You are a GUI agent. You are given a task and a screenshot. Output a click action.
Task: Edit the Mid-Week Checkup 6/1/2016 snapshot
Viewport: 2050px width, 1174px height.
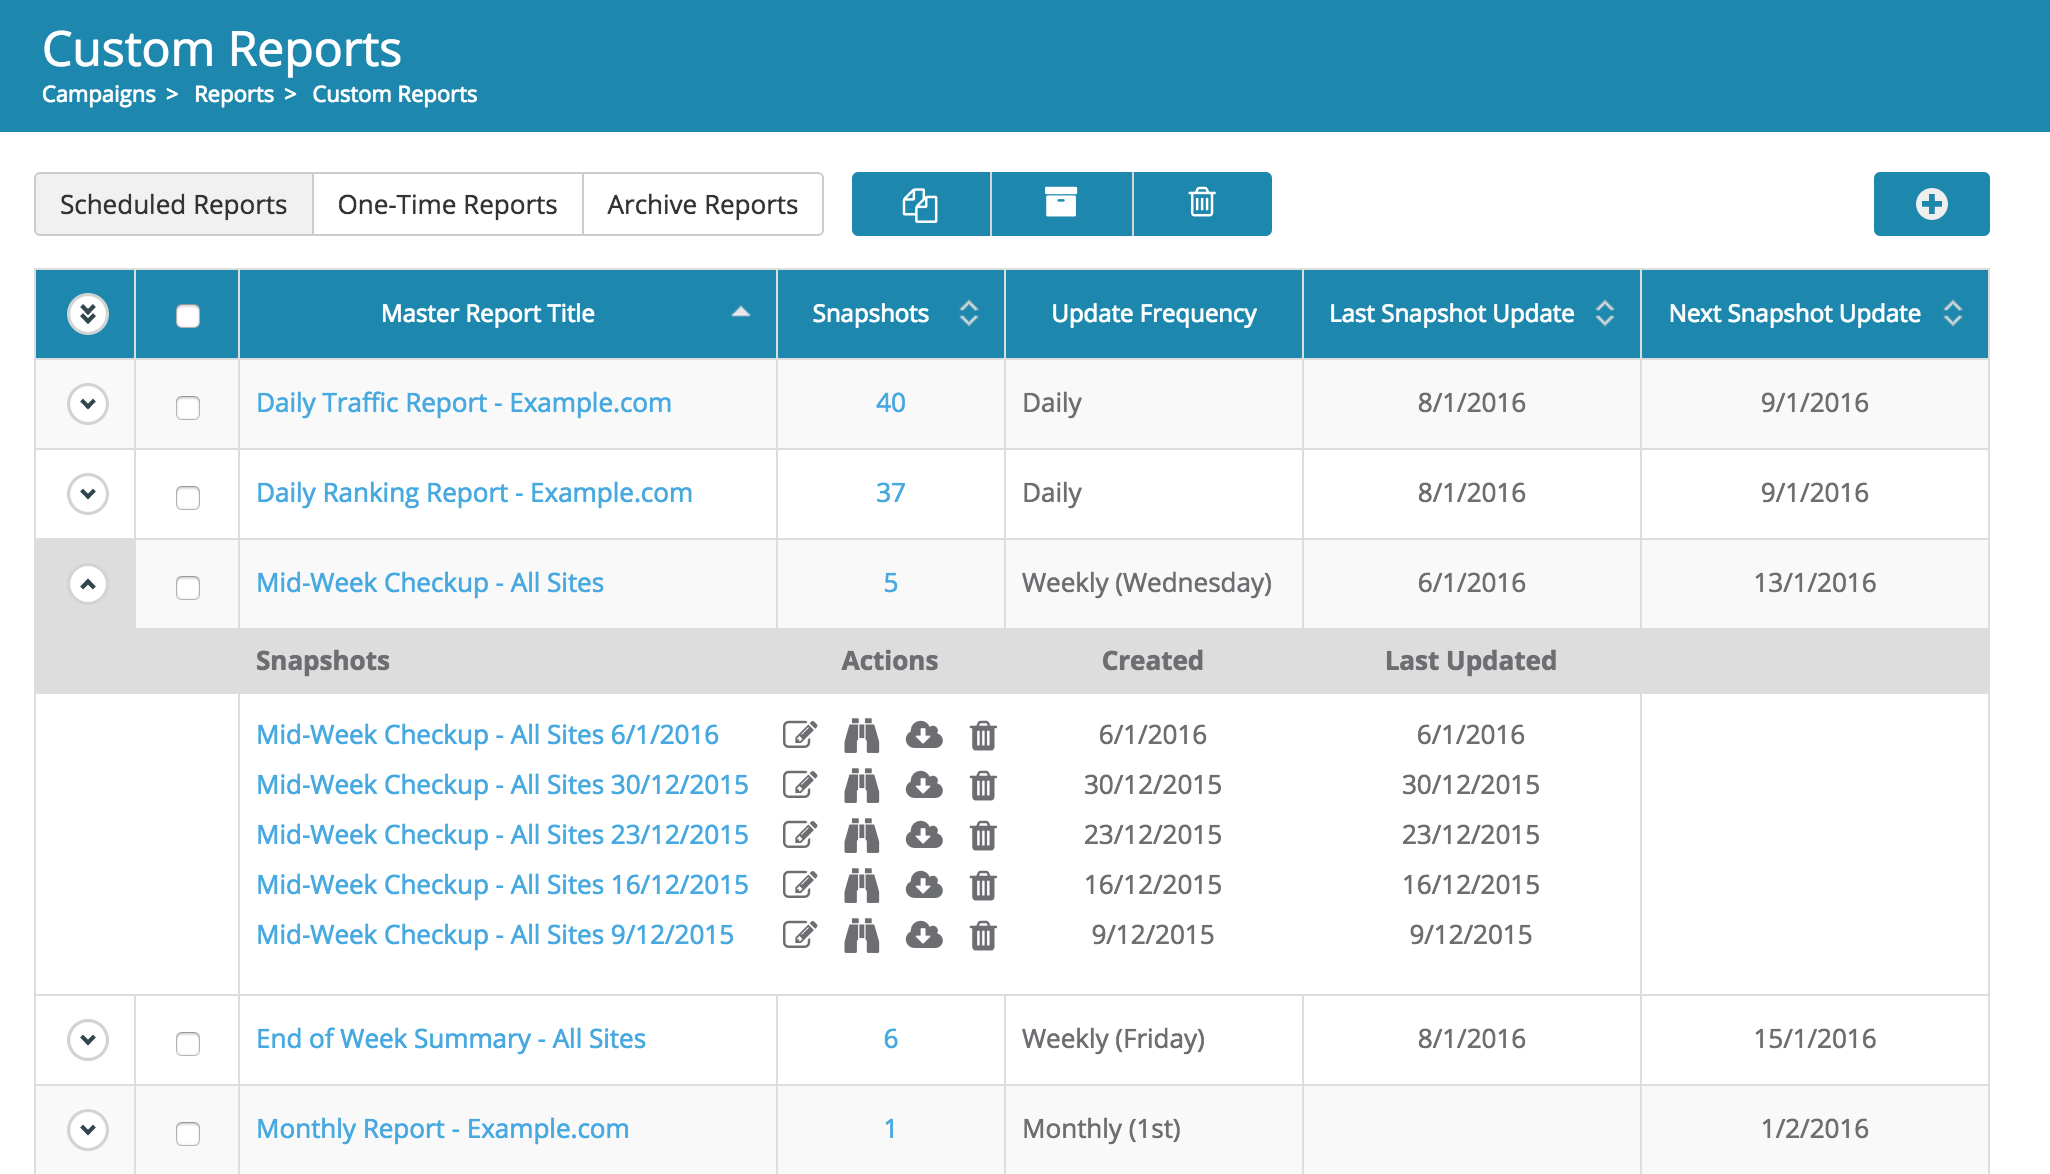[798, 735]
